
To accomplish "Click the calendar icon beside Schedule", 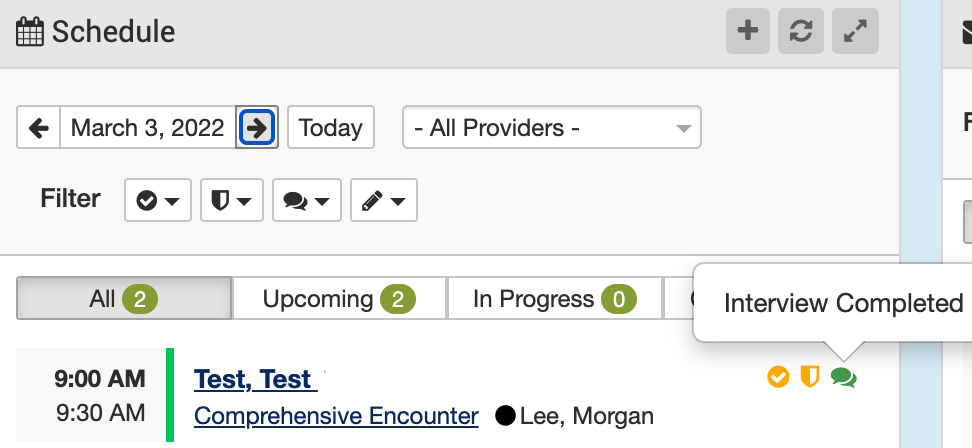I will tap(30, 32).
